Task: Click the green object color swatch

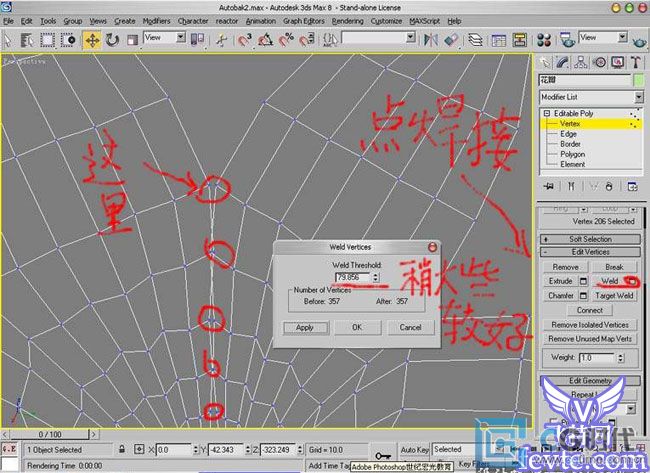Action: pyautogui.click(x=639, y=80)
